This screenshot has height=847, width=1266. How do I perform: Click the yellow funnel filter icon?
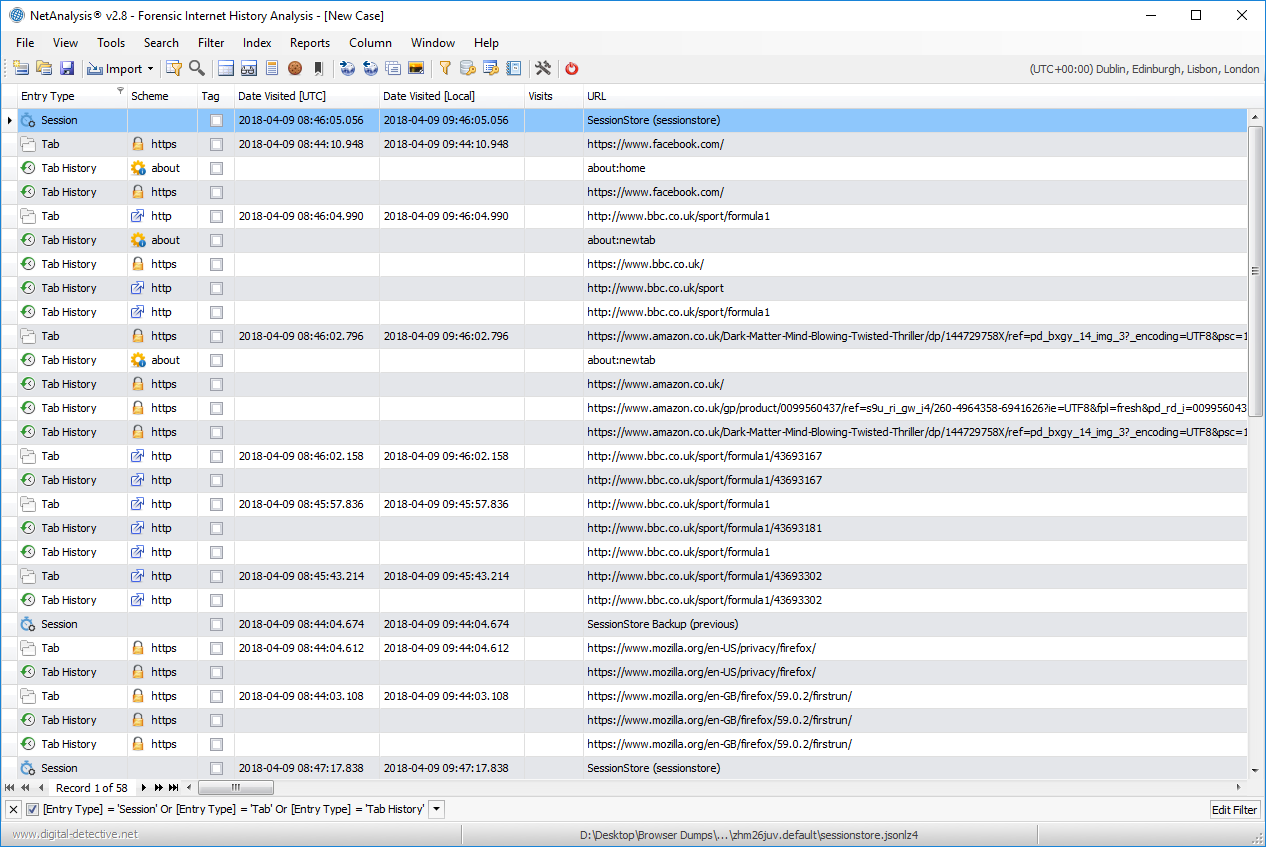pyautogui.click(x=445, y=69)
